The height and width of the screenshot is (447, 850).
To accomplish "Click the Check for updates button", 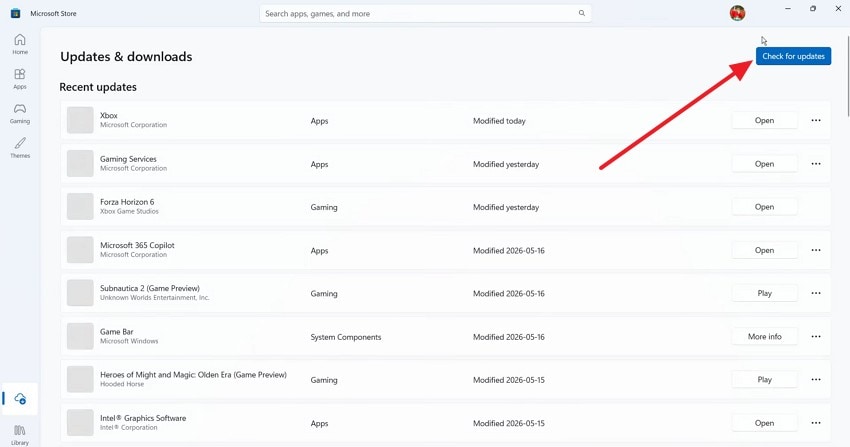I will click(x=793, y=56).
